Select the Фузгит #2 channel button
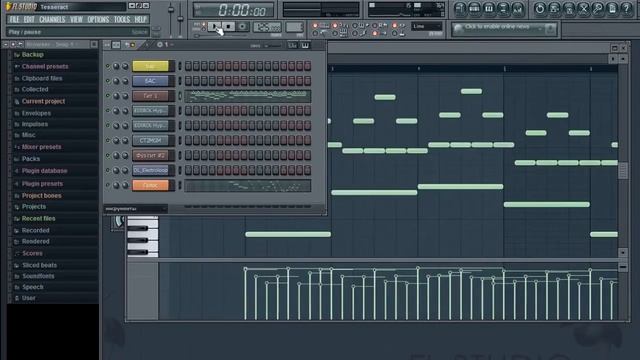640x360 pixels. (150, 155)
